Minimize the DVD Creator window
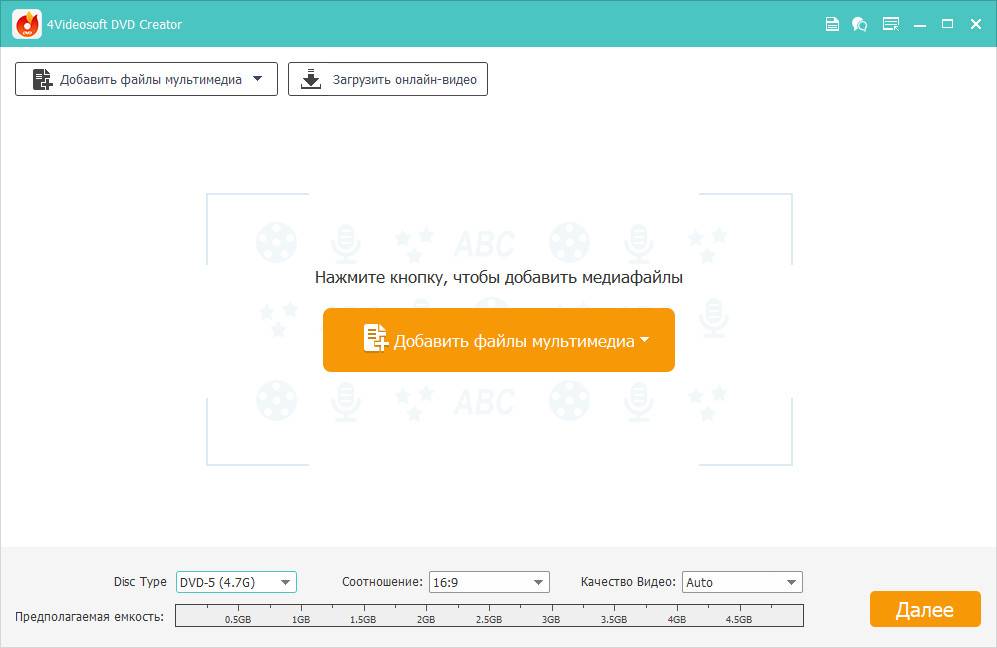The width and height of the screenshot is (997, 648). (920, 24)
